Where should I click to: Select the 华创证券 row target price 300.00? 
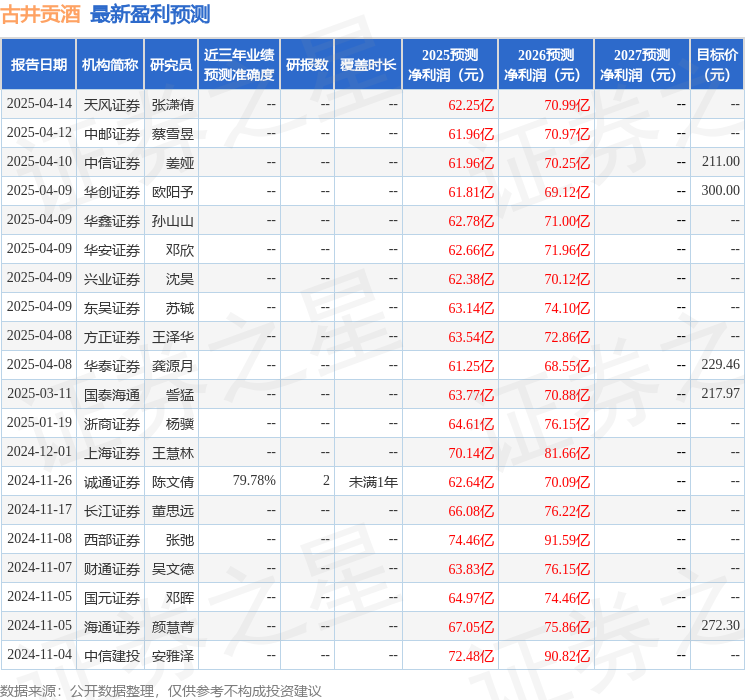point(720,191)
